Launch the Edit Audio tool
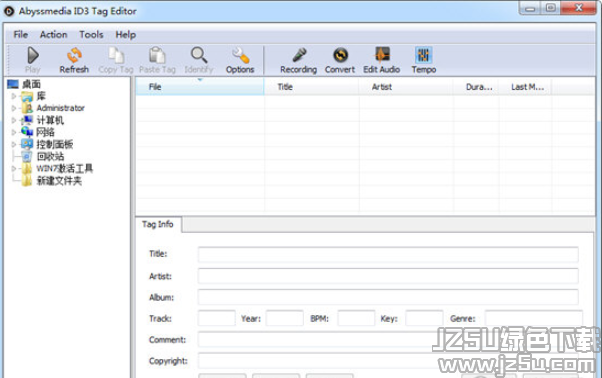 coord(382,56)
